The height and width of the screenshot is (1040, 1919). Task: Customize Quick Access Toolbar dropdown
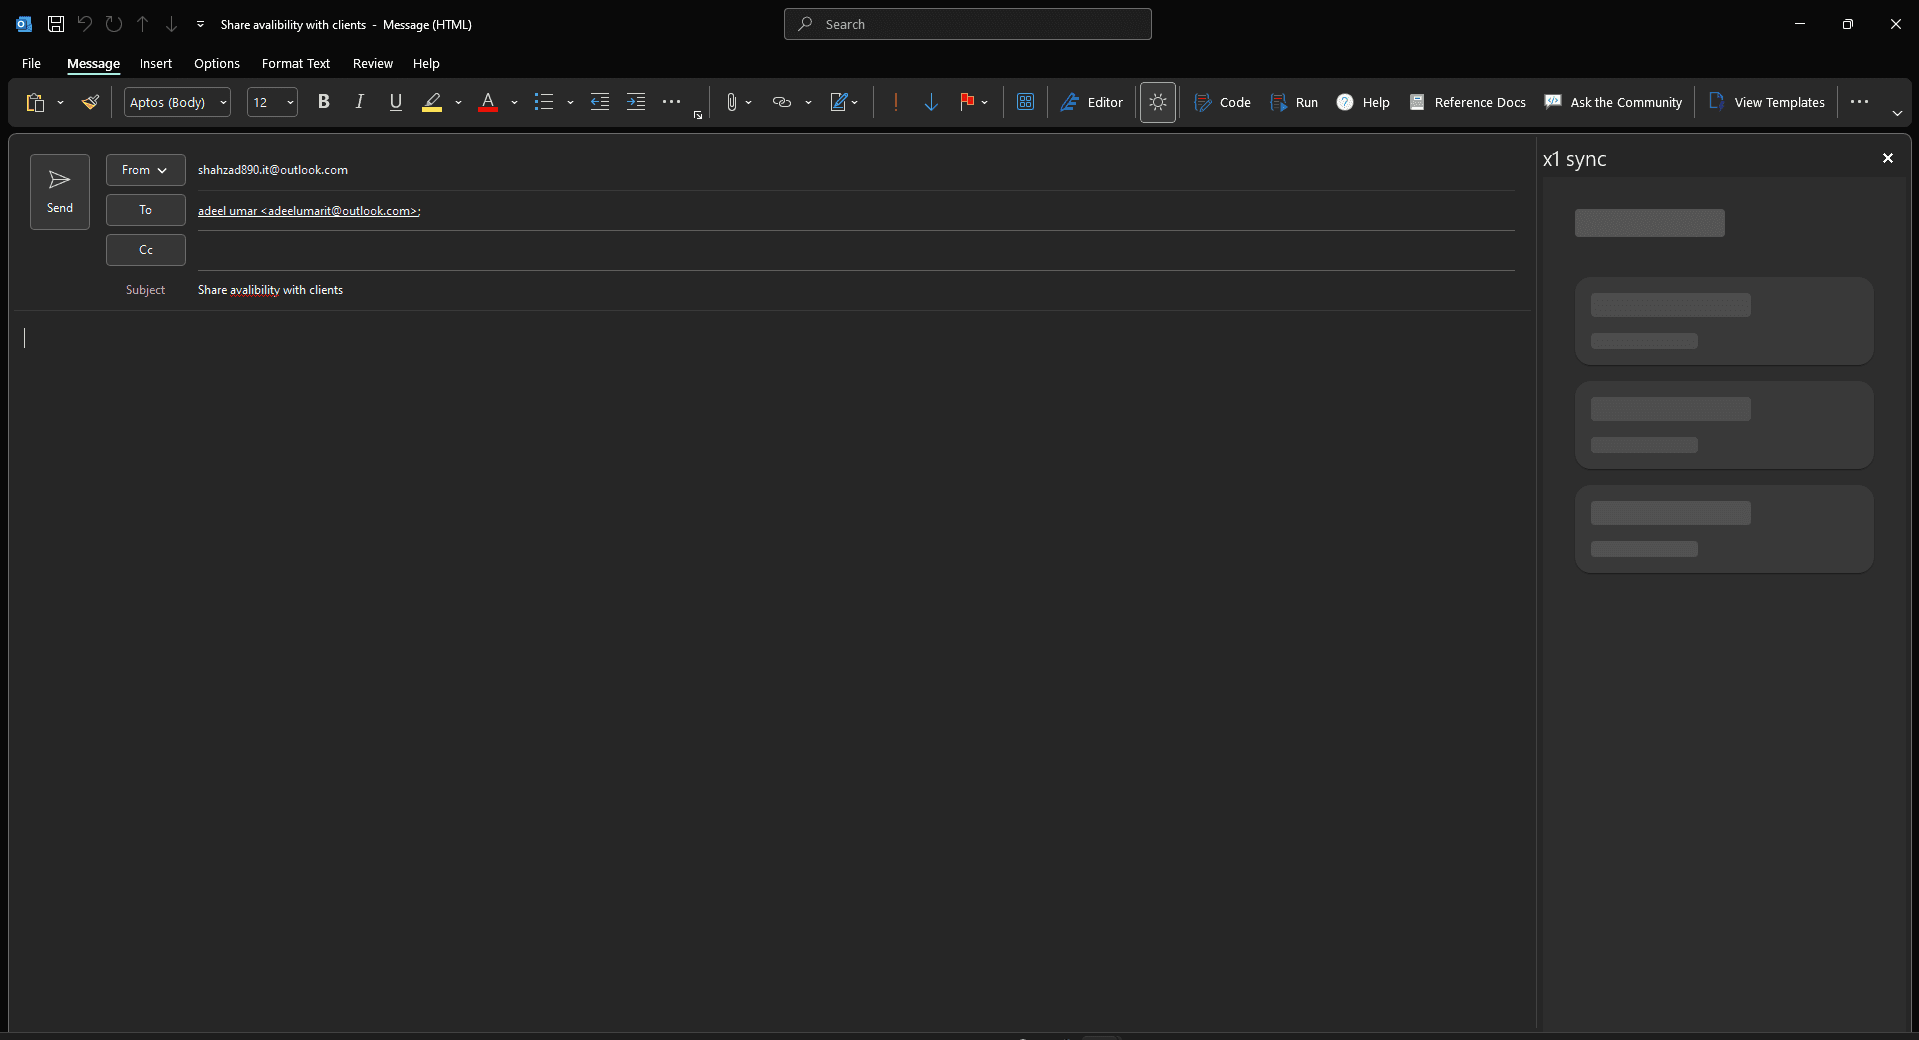click(200, 24)
